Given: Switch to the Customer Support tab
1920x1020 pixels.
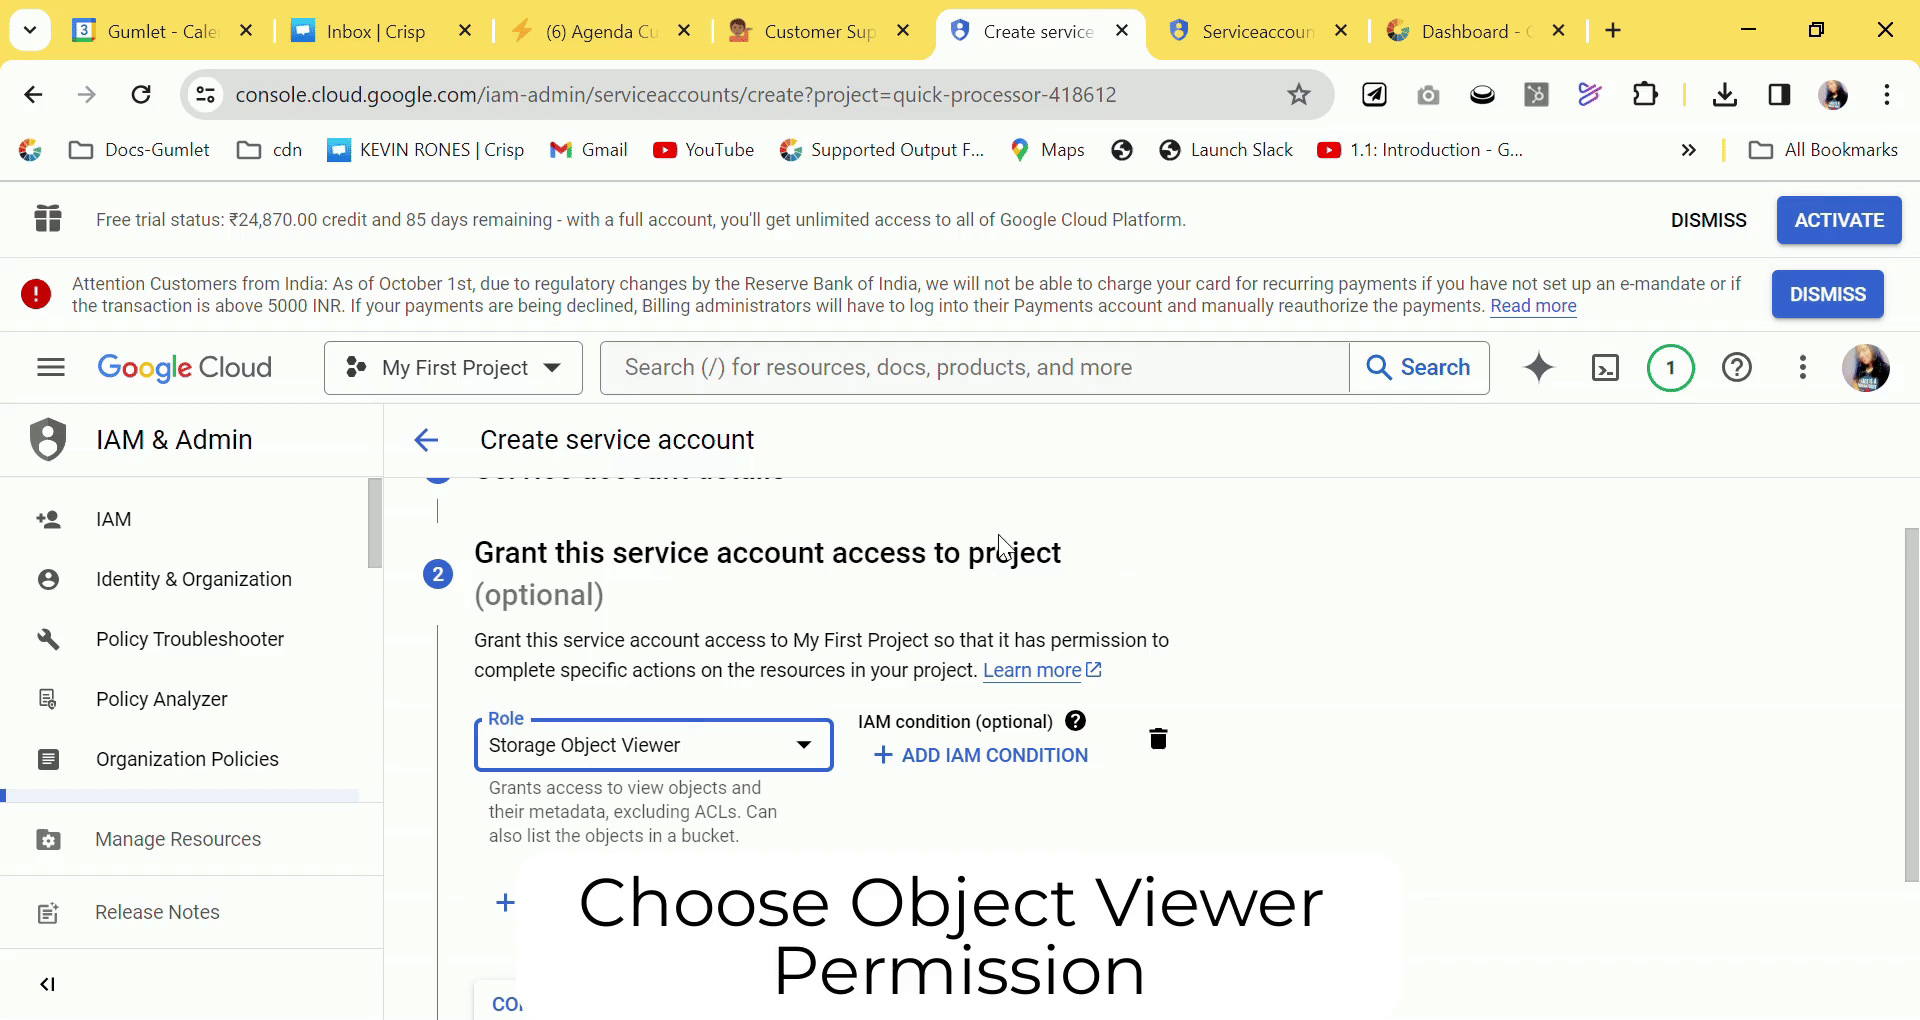Looking at the screenshot, I should [x=818, y=31].
